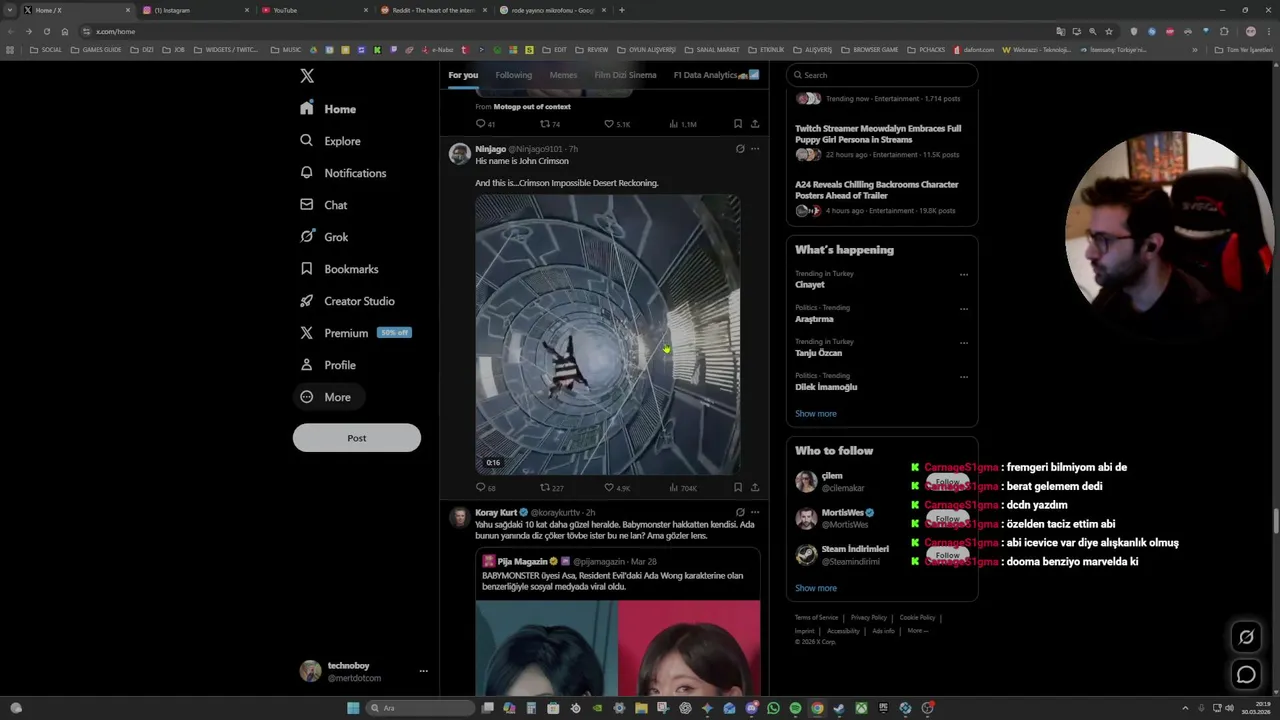The height and width of the screenshot is (720, 1280).
Task: Click the X logo in sidebar
Action: [x=307, y=76]
